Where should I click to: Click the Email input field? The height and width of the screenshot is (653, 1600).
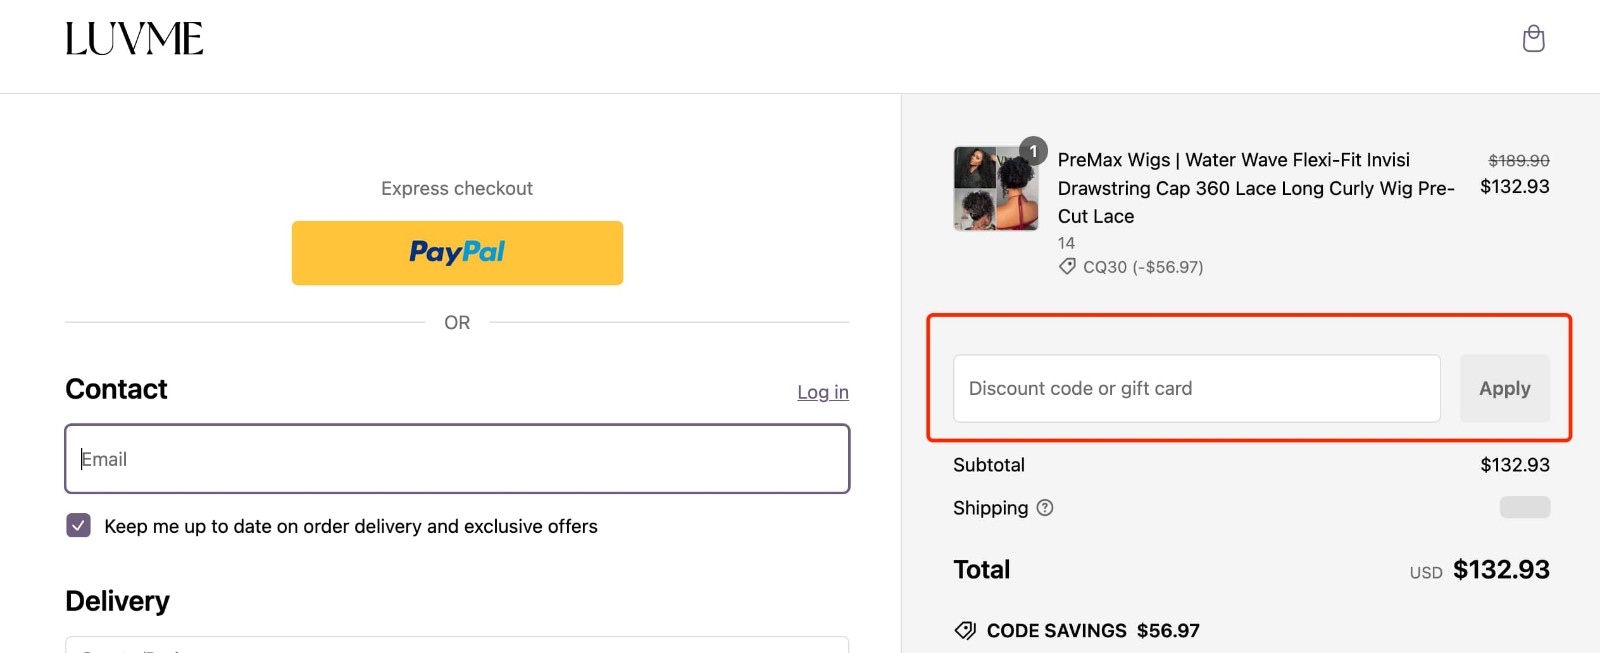click(456, 458)
